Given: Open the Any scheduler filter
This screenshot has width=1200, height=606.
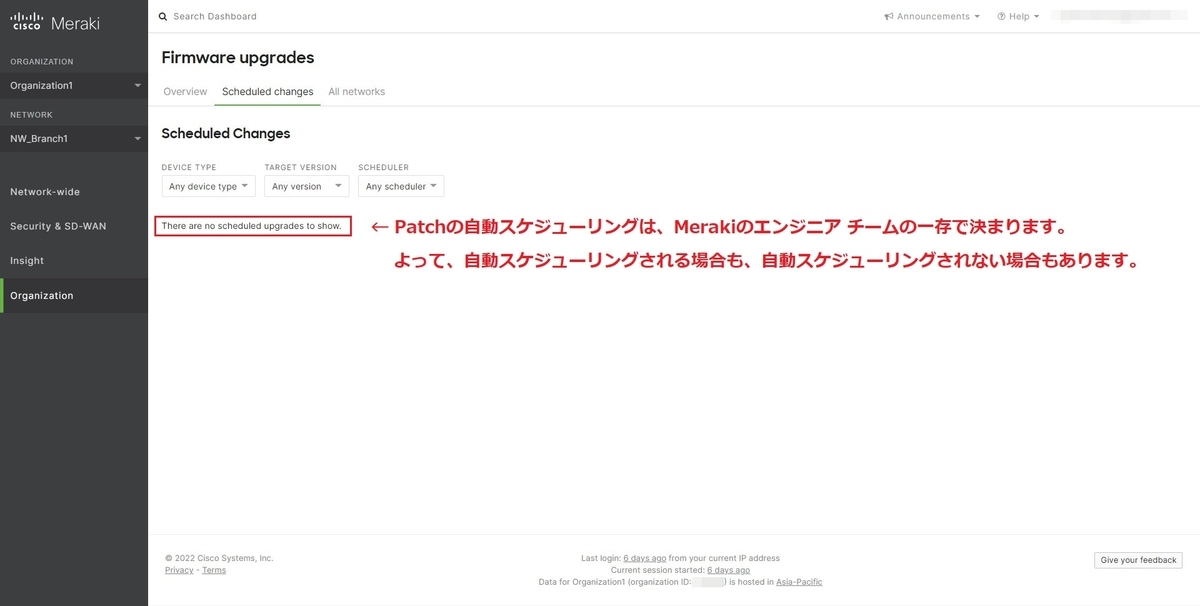Looking at the screenshot, I should (x=401, y=186).
